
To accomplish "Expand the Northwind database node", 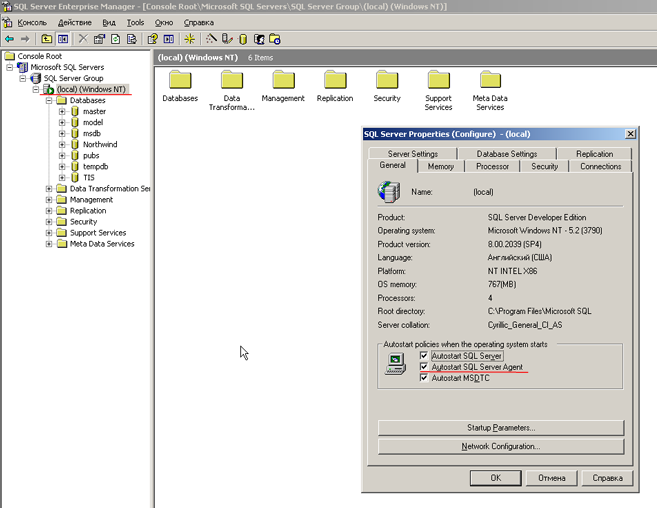I will coord(62,145).
